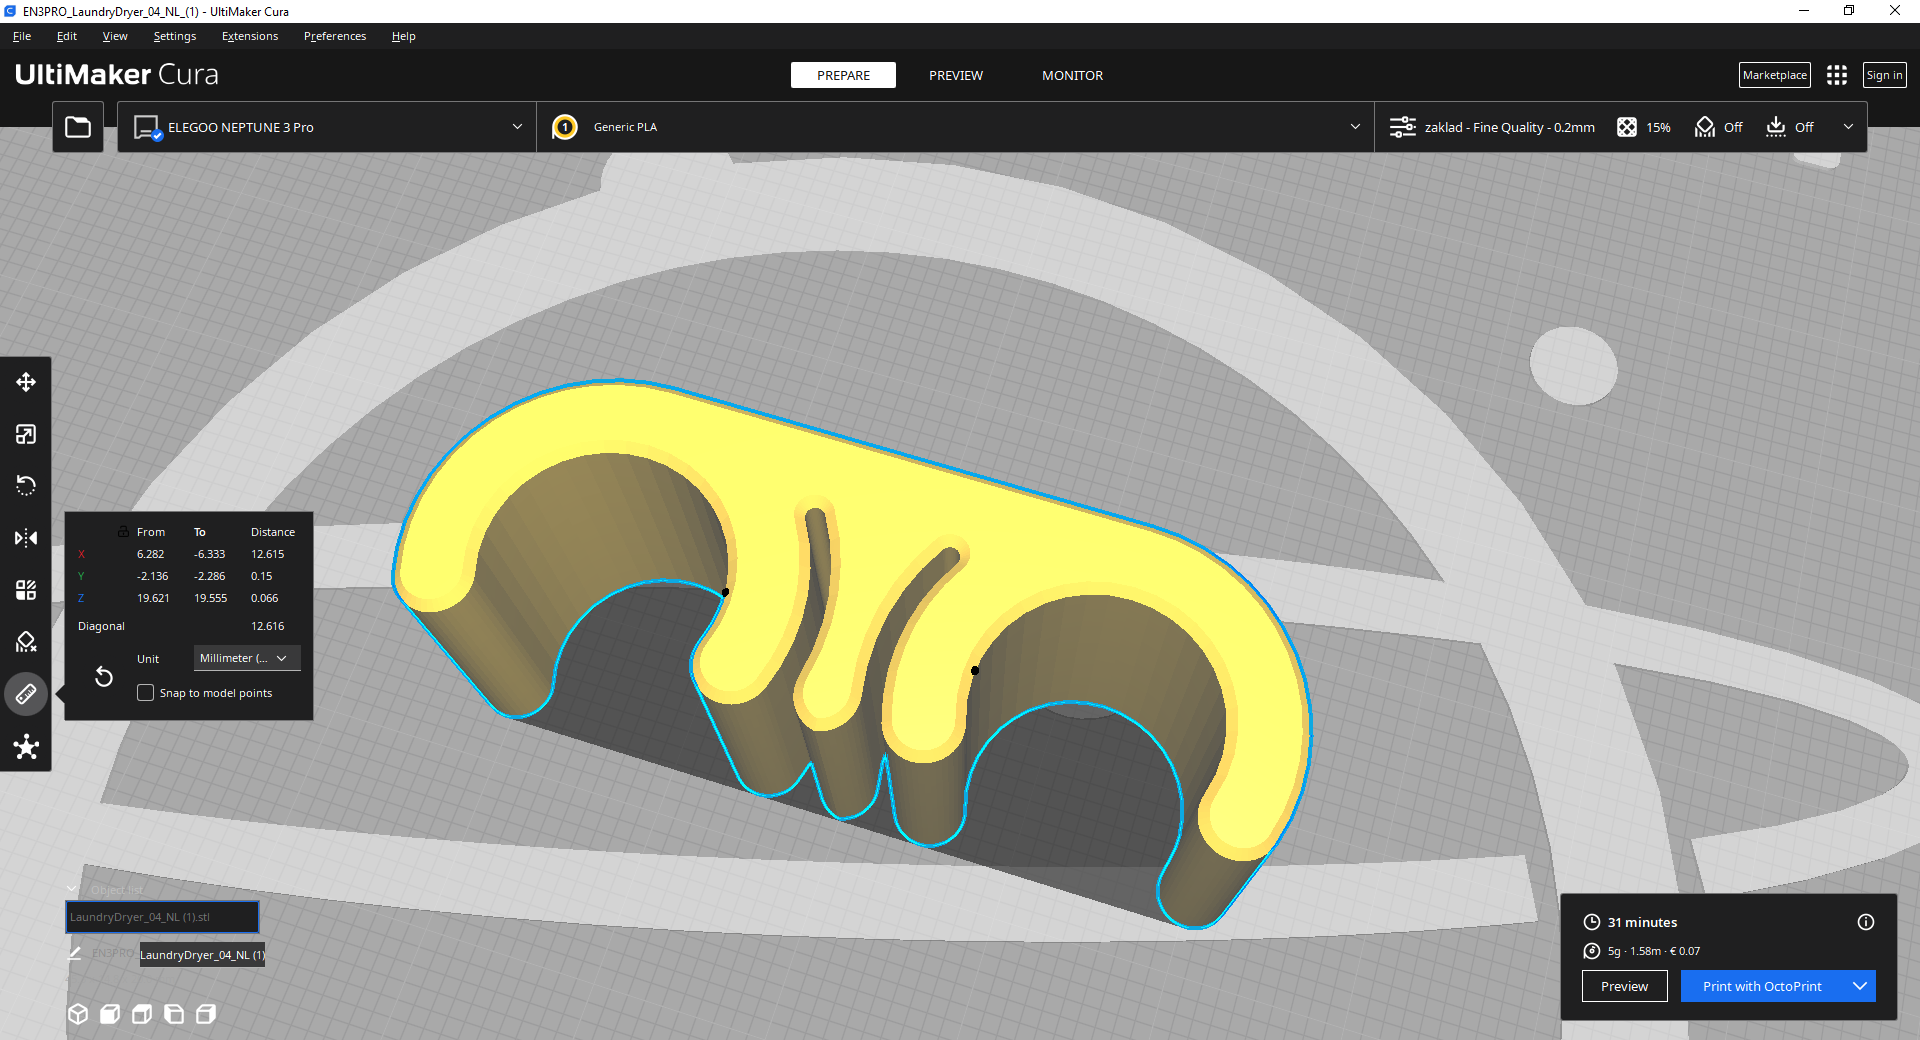Expand print settings panel with zaklad profile
Viewport: 1920px width, 1040px height.
coord(1621,127)
